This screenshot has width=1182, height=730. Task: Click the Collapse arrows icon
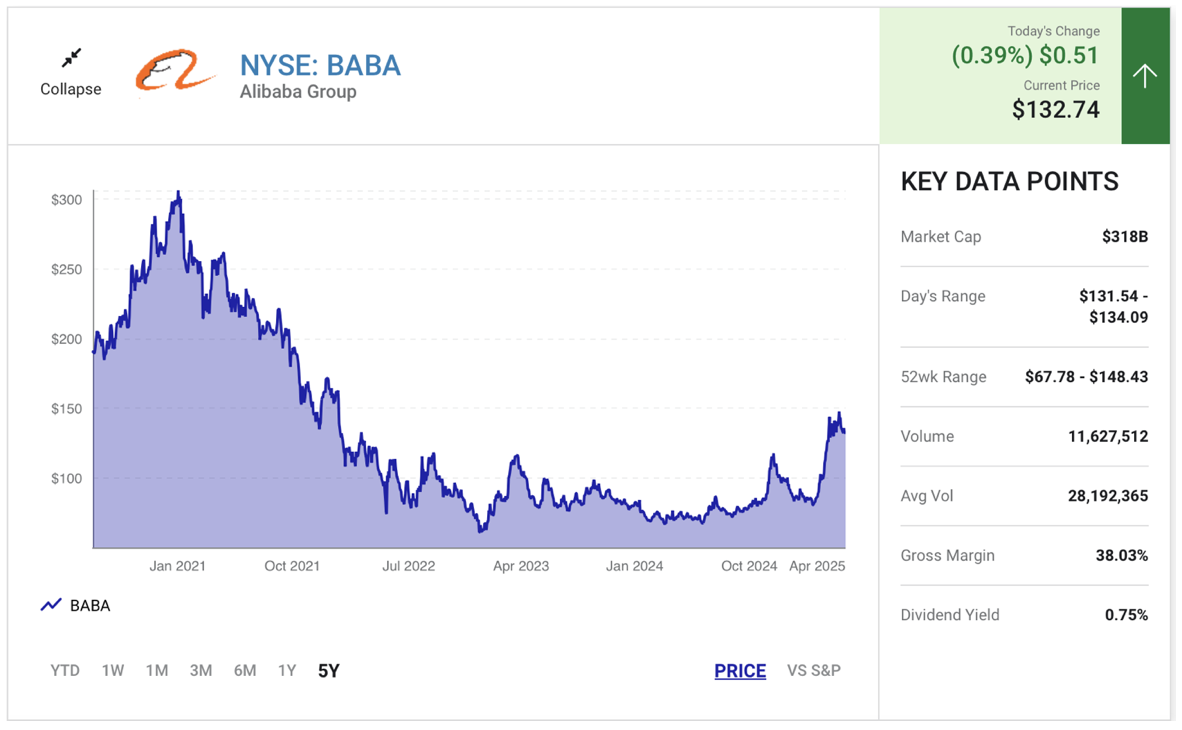click(x=71, y=58)
